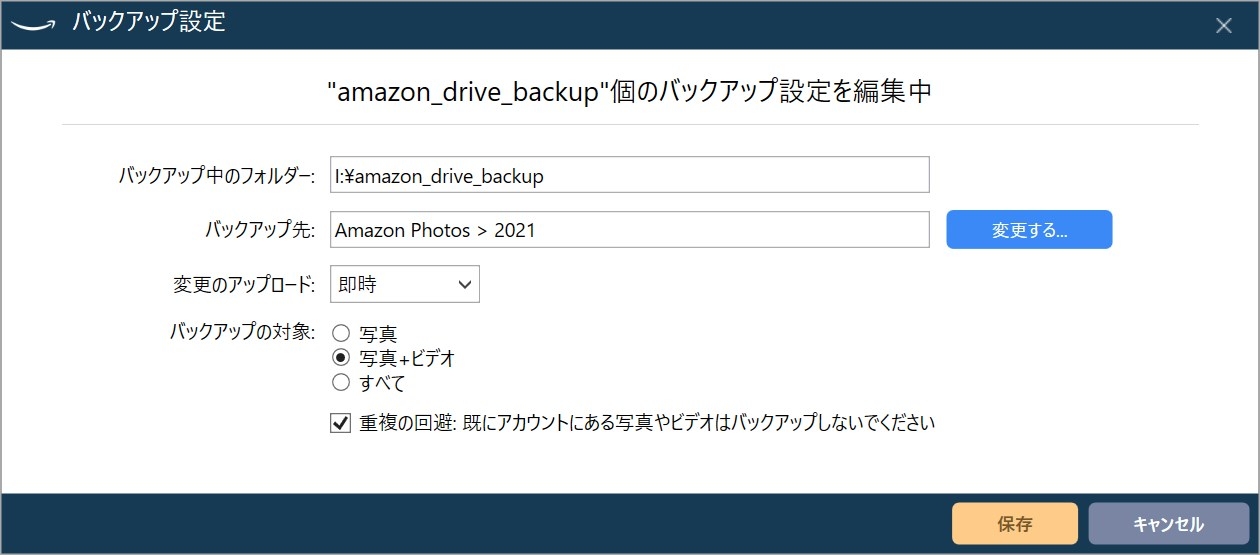Click the バックアップ中のフォルダー label
1260x555 pixels.
216,176
